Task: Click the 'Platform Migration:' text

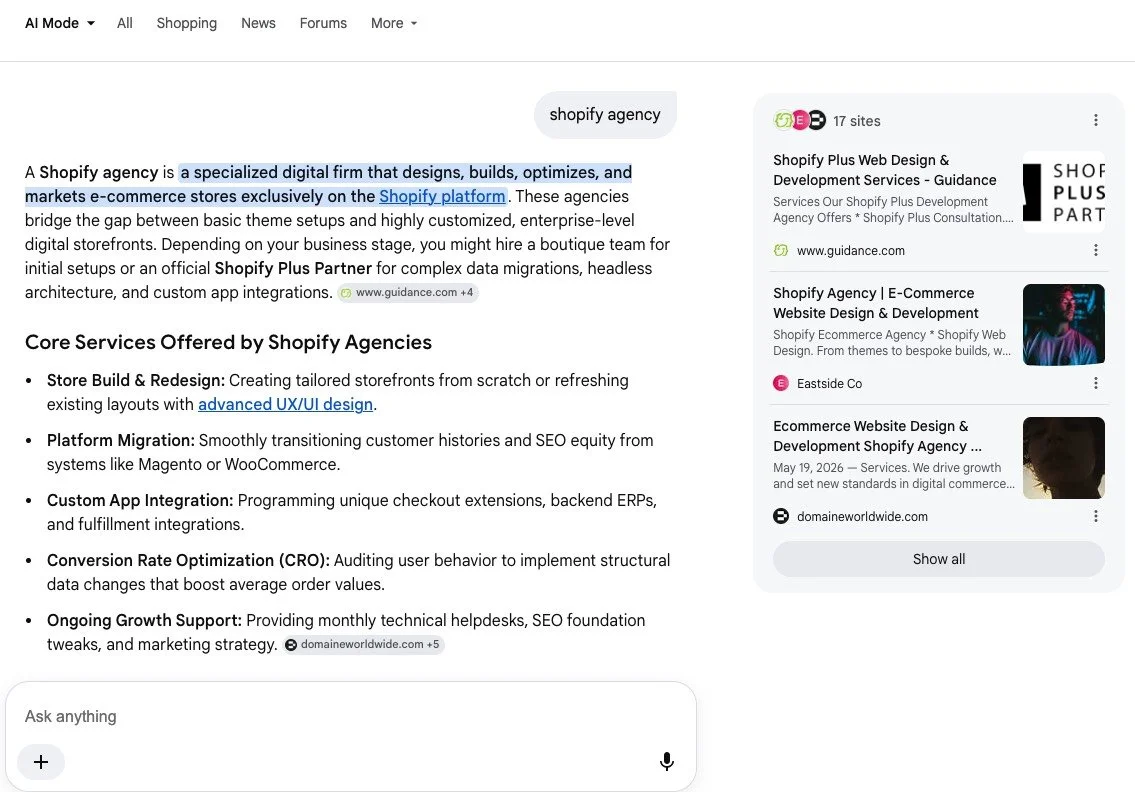Action: click(121, 440)
